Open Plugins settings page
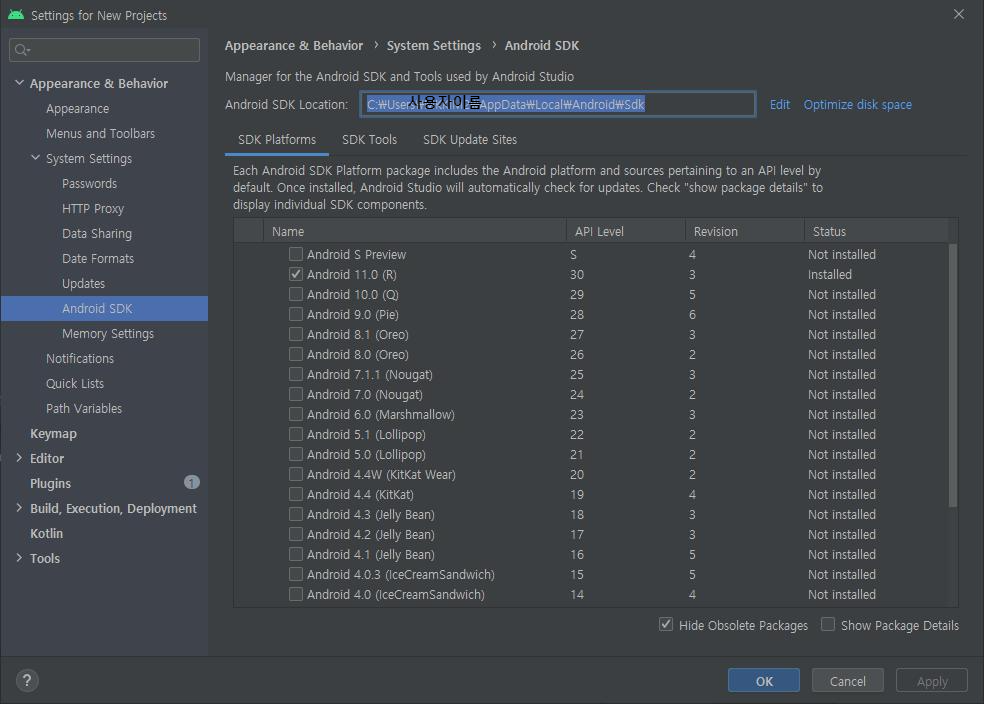This screenshot has width=984, height=704. click(50, 484)
